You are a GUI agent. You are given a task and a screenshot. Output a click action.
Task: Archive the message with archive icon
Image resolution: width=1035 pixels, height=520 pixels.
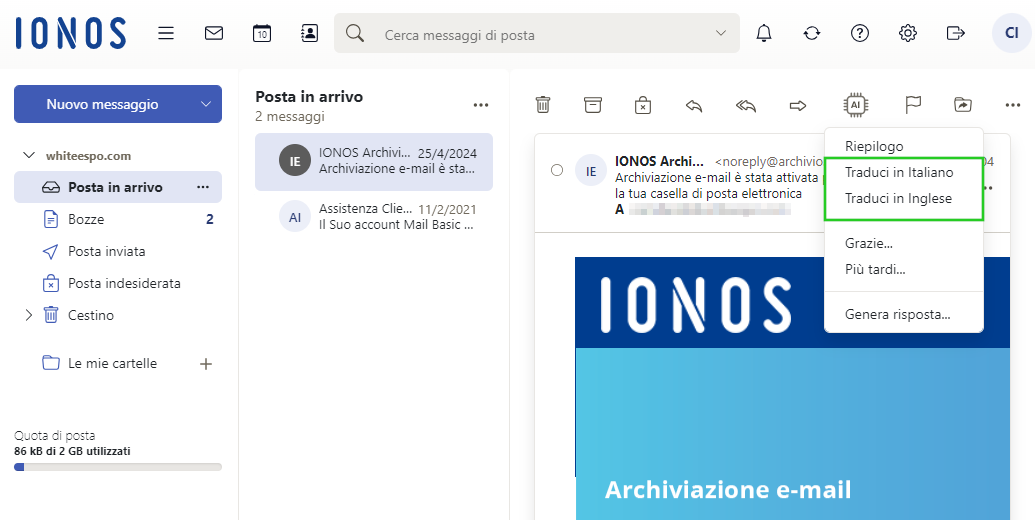pyautogui.click(x=593, y=104)
